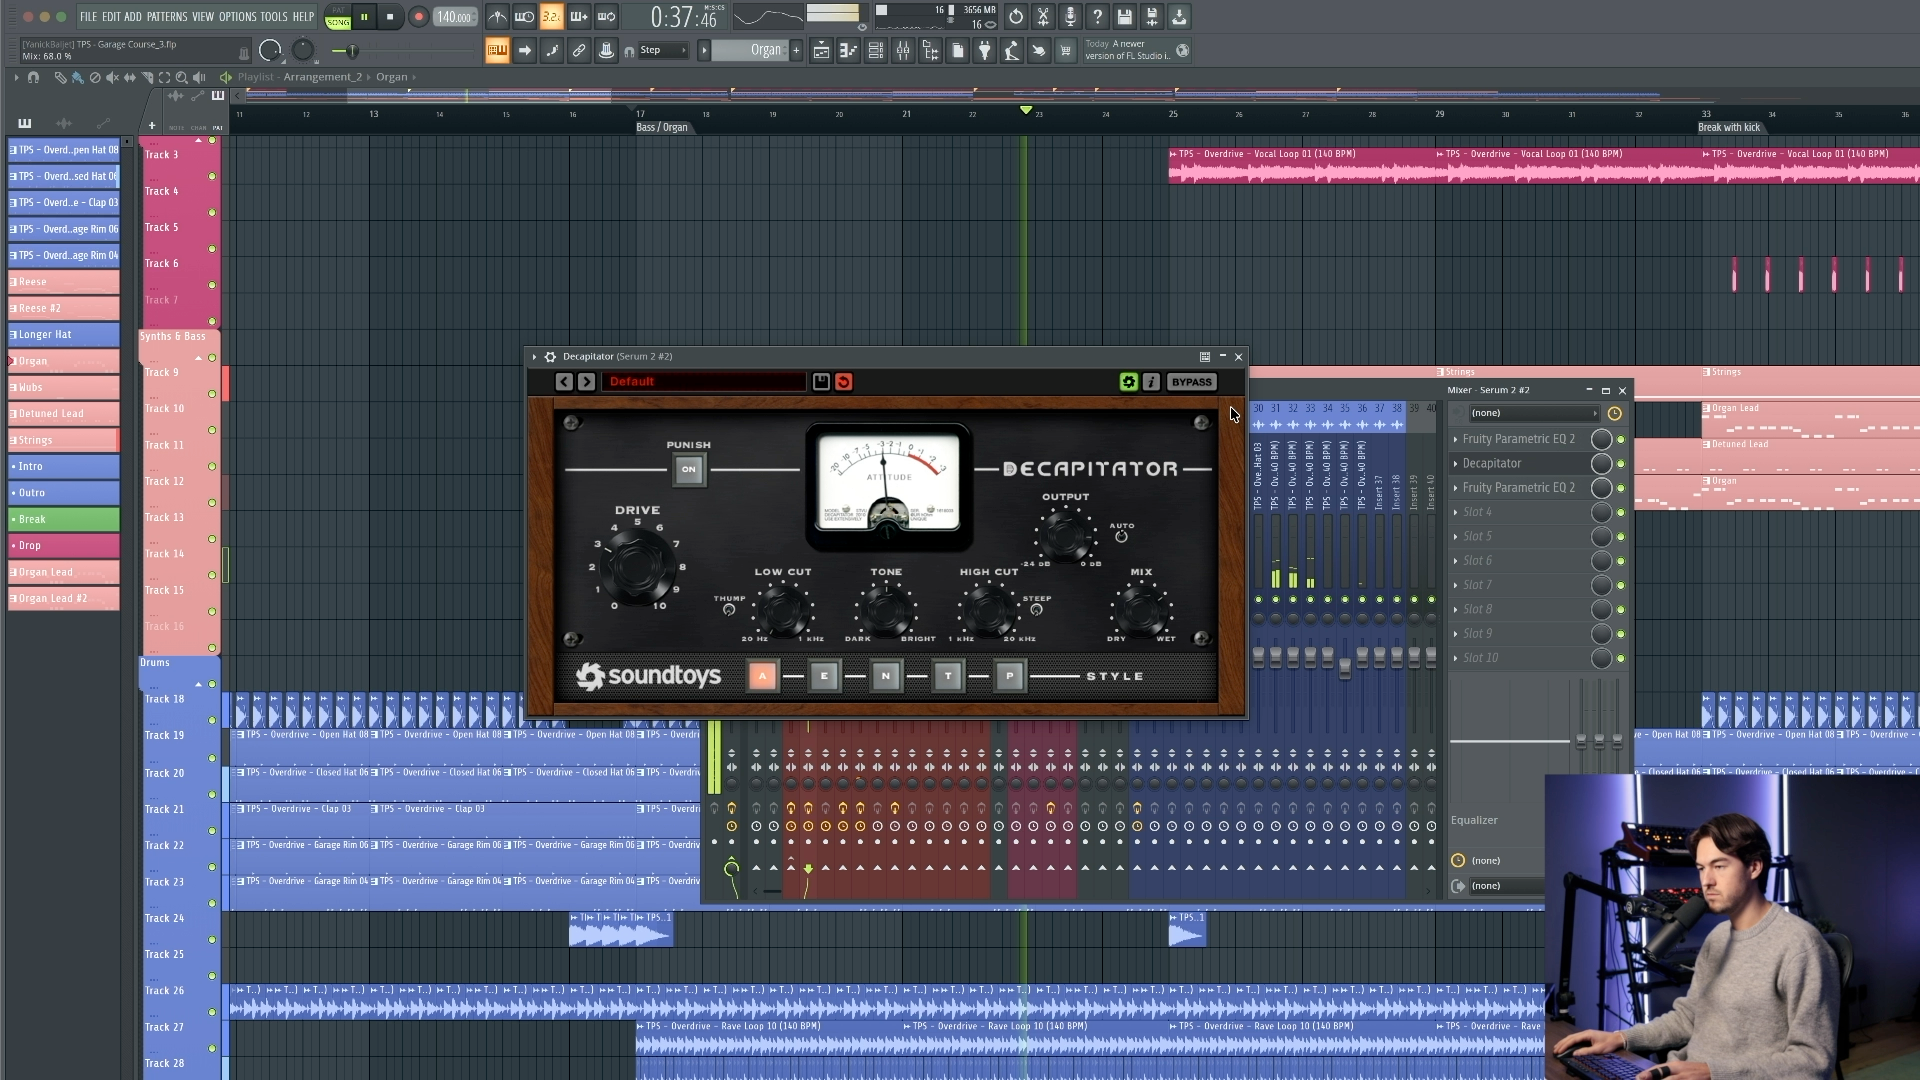Open the Channel rack icon
This screenshot has width=1920, height=1080.
coord(876,51)
